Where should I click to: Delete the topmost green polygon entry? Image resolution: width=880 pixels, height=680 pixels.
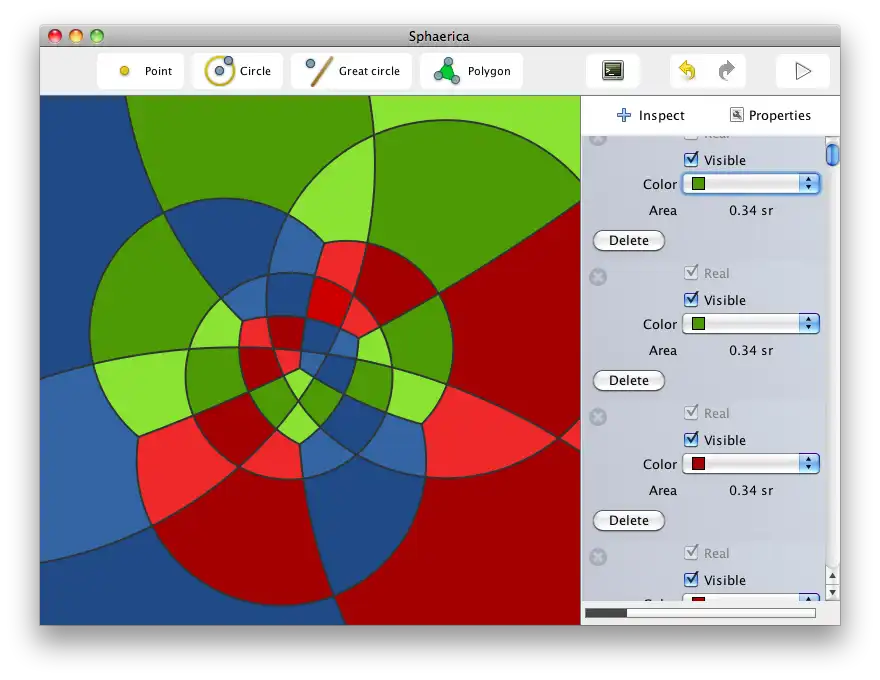(x=629, y=240)
